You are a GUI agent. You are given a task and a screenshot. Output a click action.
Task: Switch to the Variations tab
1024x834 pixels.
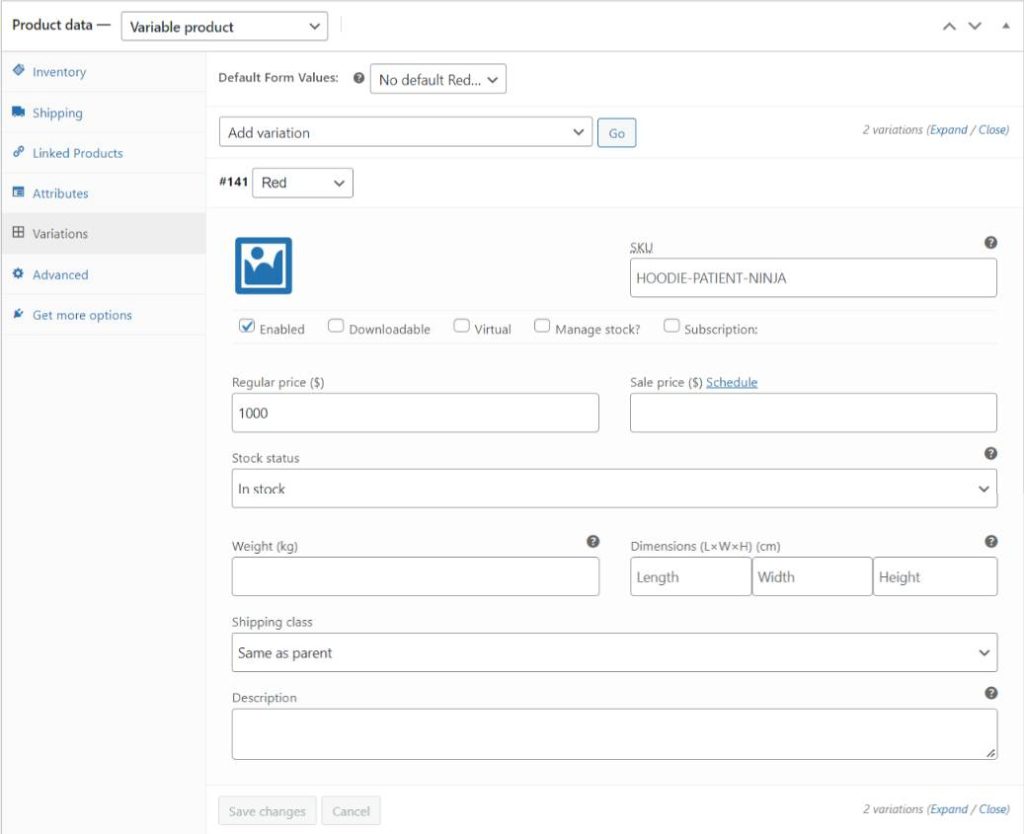18,233
